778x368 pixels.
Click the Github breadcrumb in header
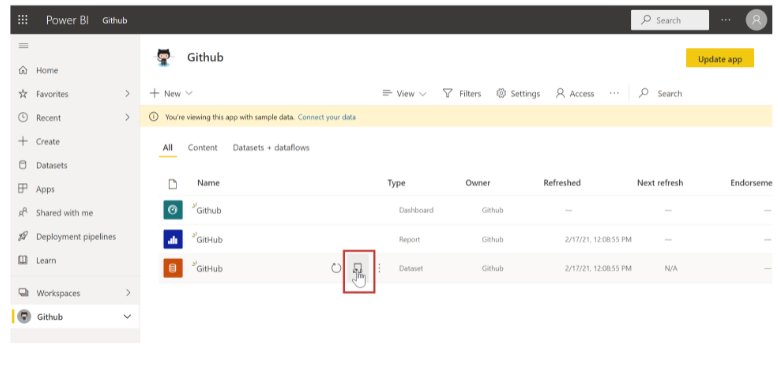click(x=115, y=20)
